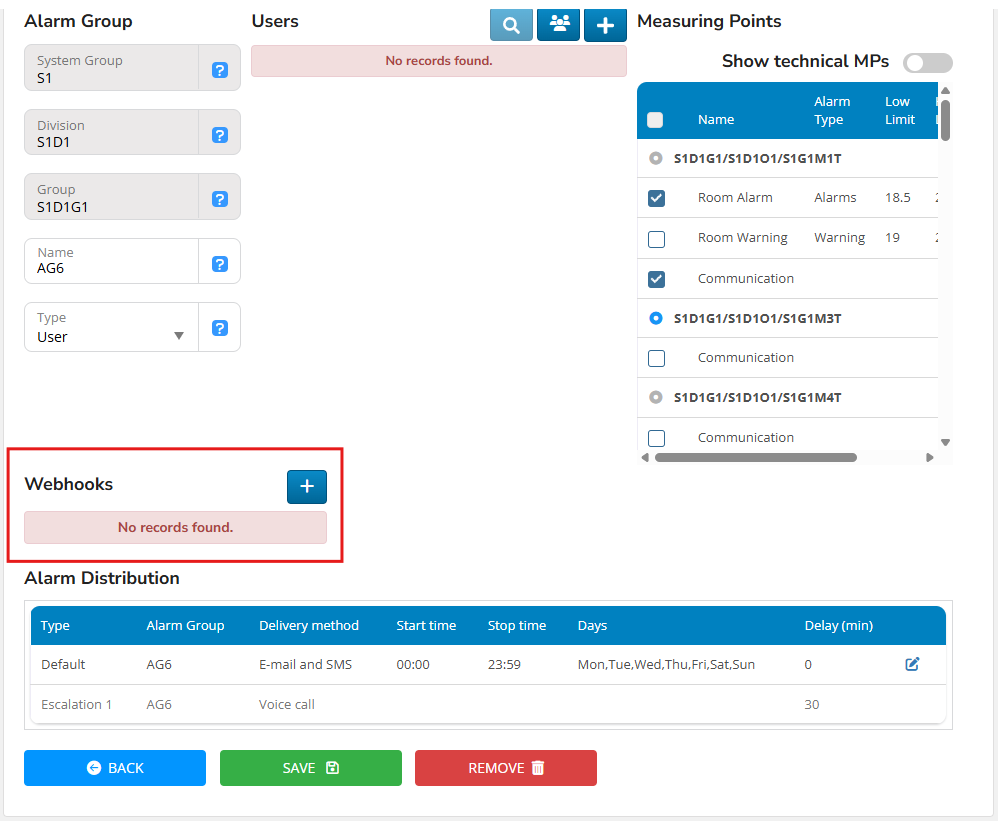Image resolution: width=998 pixels, height=821 pixels.
Task: Open help for System Group field
Action: click(220, 70)
